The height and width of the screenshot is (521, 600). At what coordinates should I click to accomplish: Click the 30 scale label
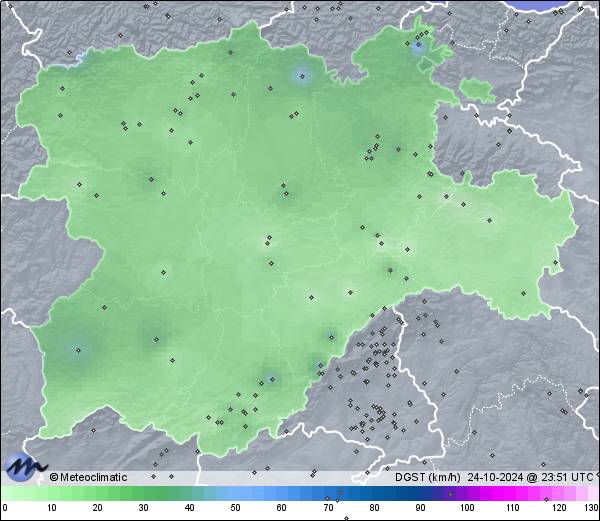pyautogui.click(x=143, y=508)
